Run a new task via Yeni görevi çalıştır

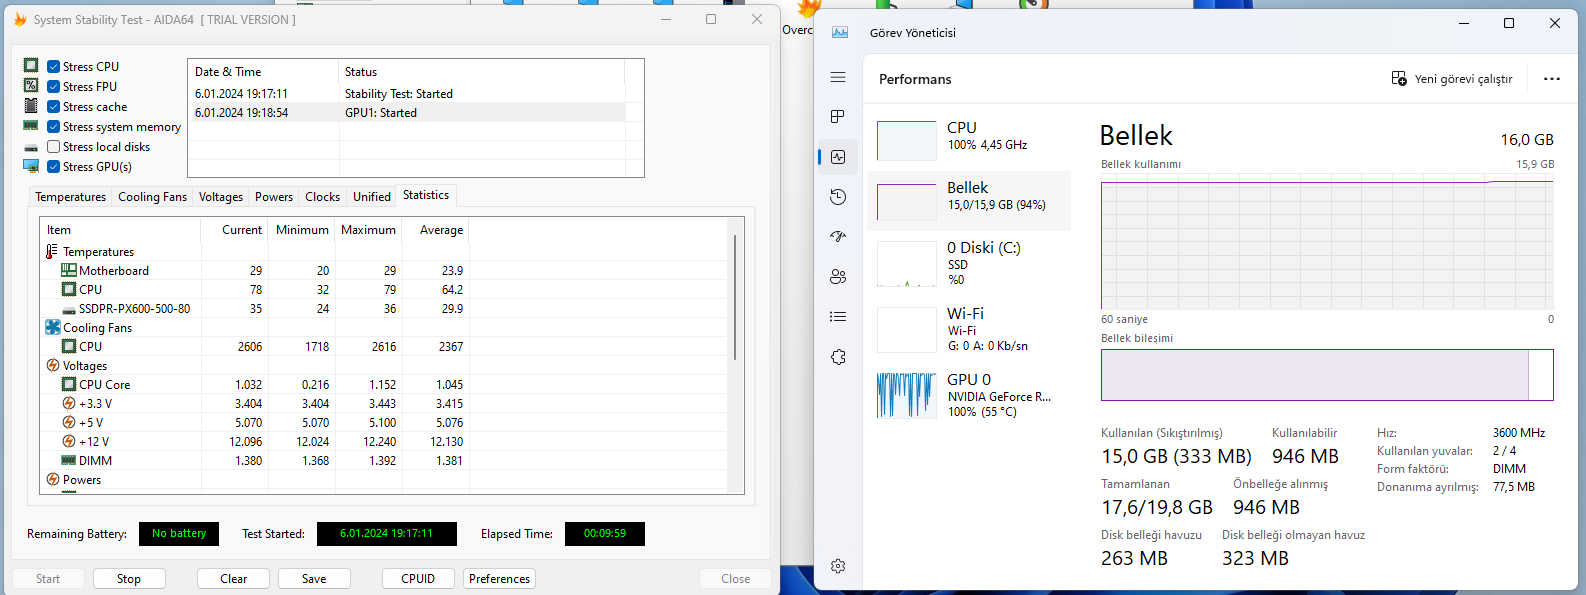pyautogui.click(x=1452, y=79)
